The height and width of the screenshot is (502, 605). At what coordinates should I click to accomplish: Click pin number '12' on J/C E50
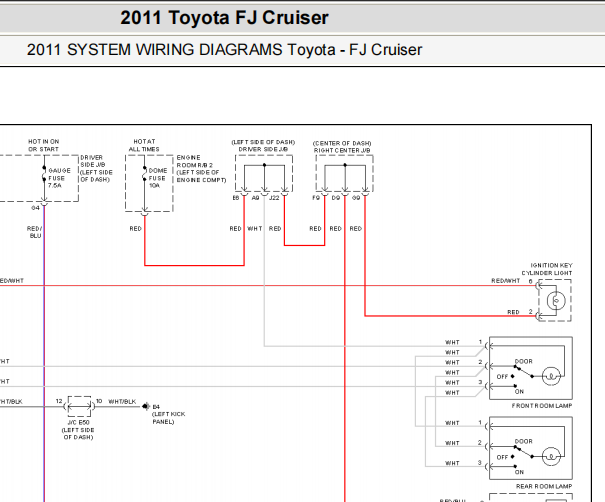[59, 401]
